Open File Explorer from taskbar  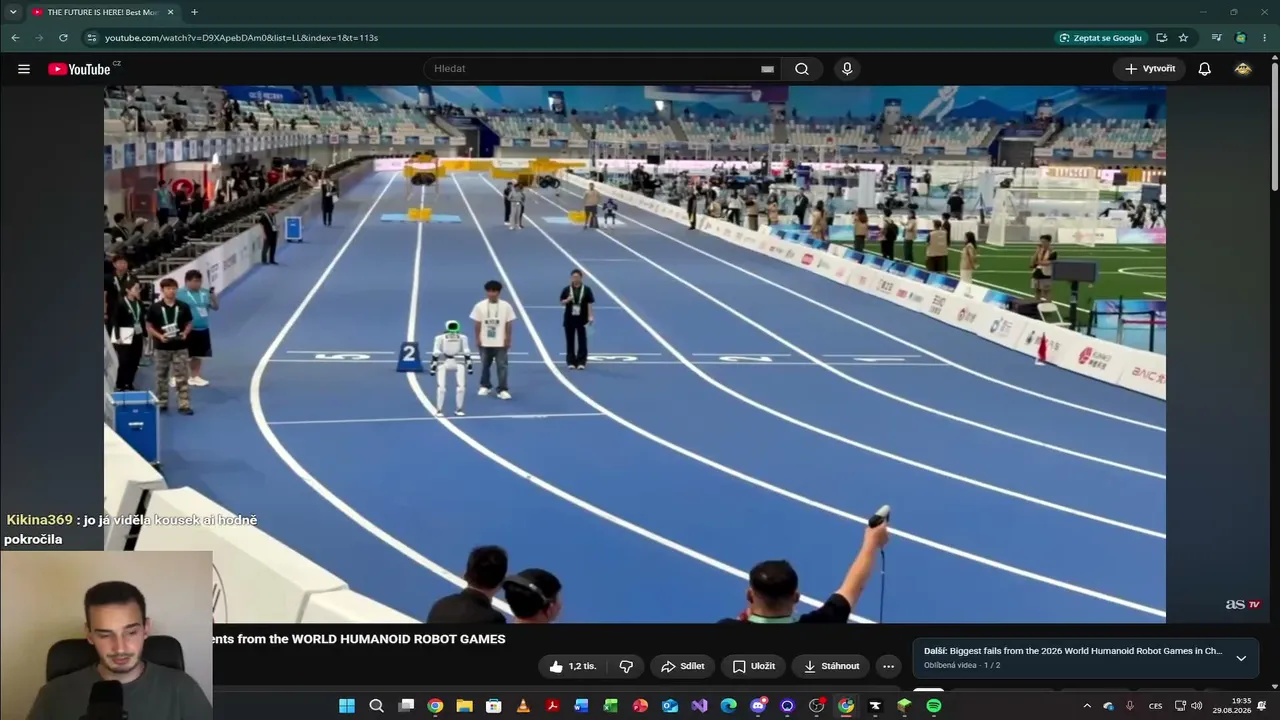[x=464, y=706]
